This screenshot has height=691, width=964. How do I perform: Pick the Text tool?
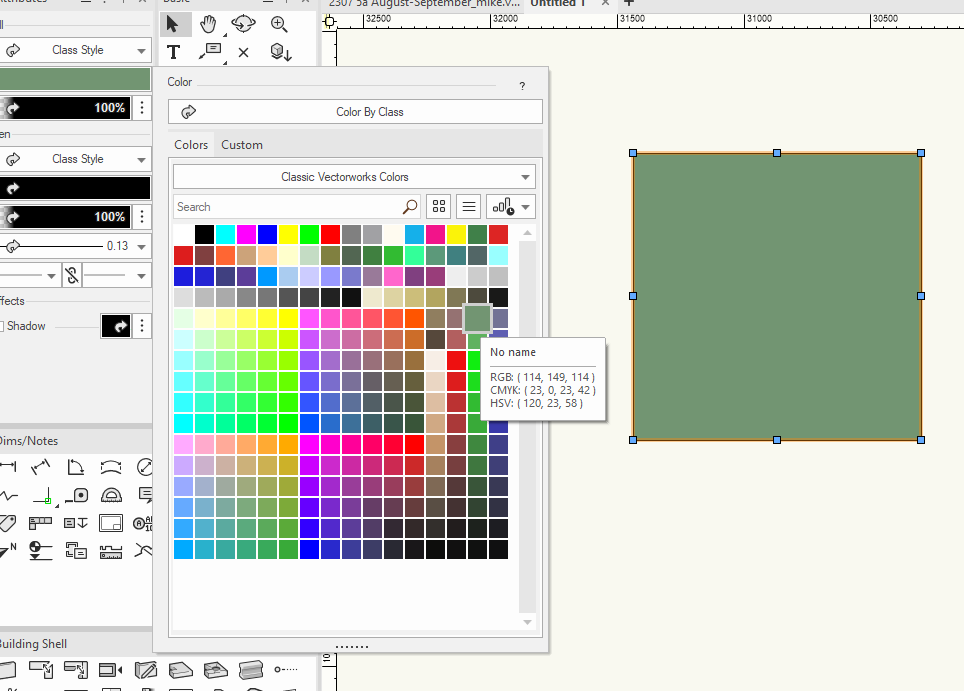pos(173,52)
